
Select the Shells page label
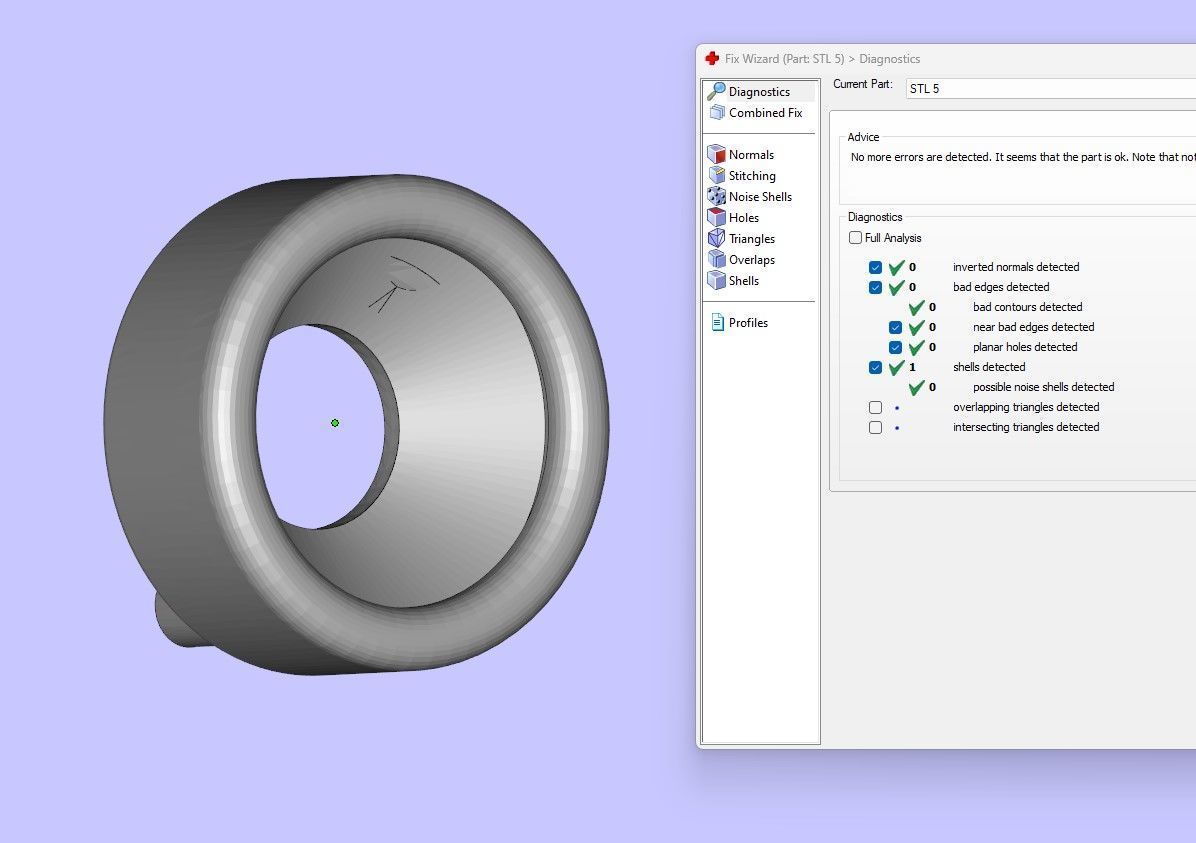(744, 281)
